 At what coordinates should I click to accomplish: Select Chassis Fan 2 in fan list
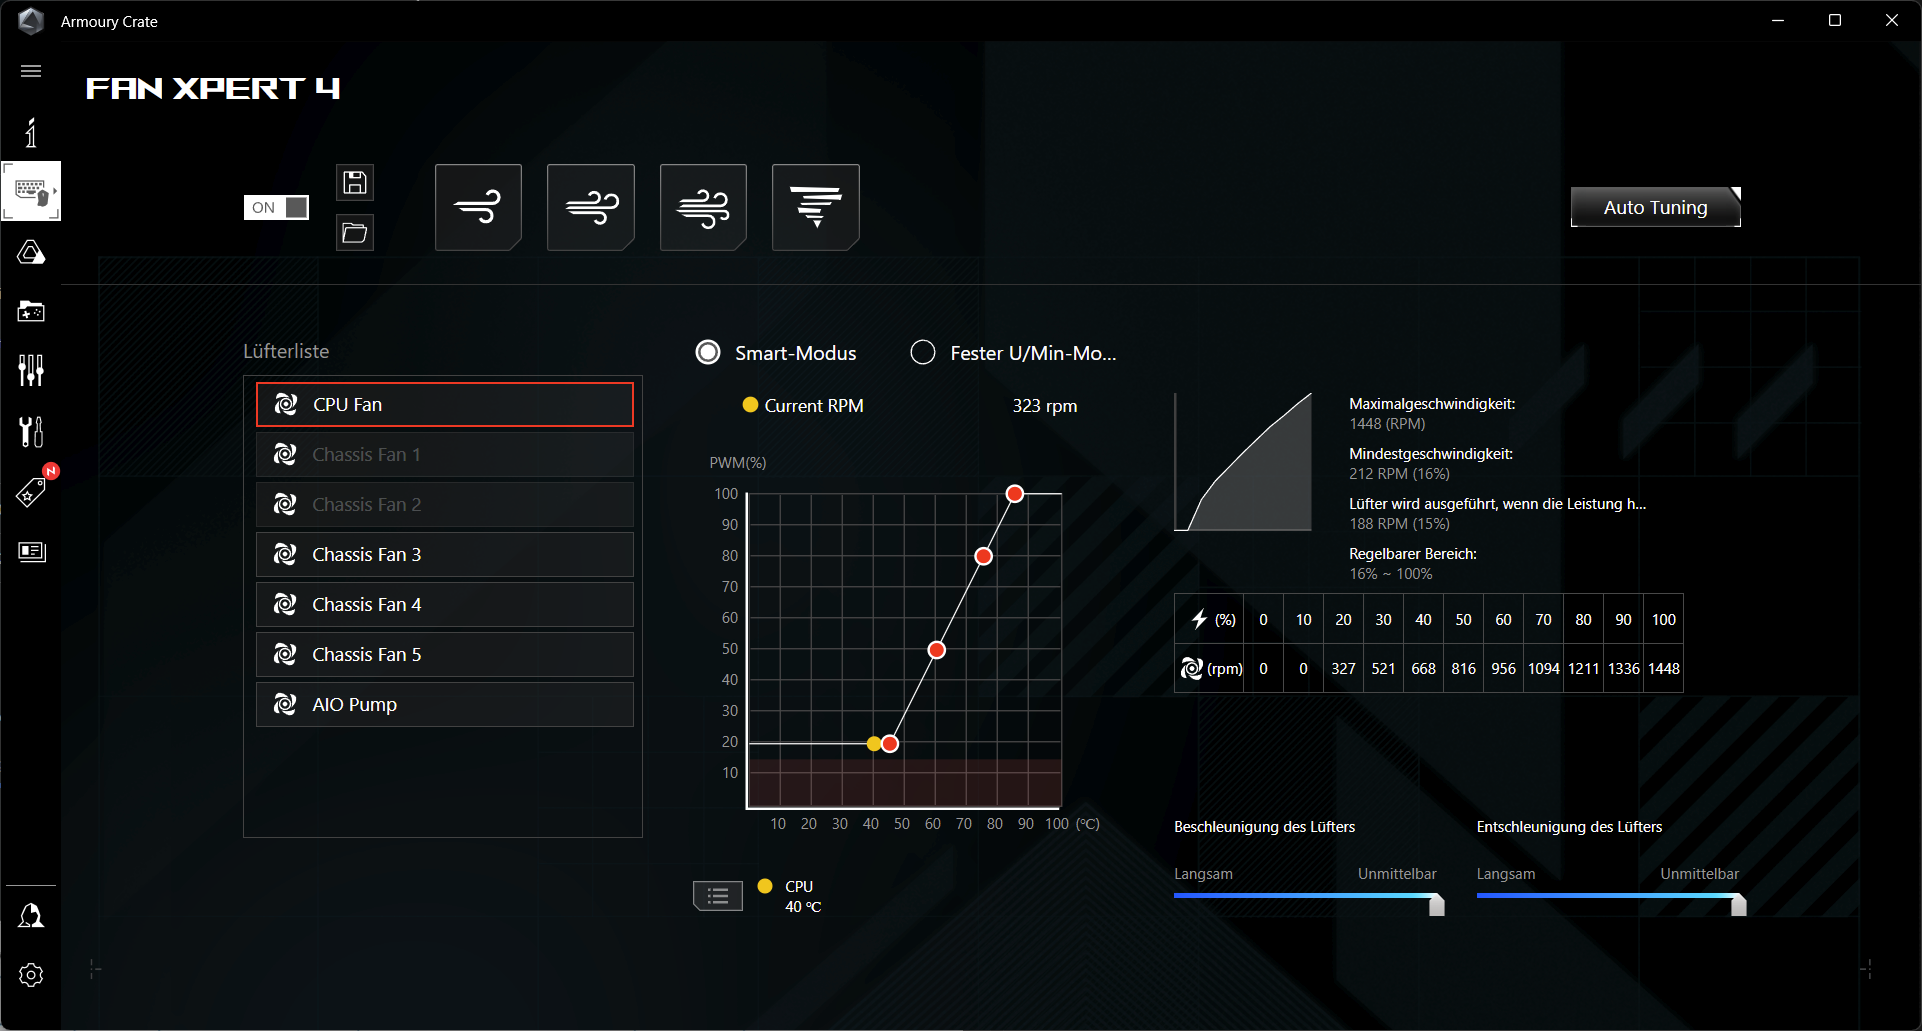click(x=445, y=504)
